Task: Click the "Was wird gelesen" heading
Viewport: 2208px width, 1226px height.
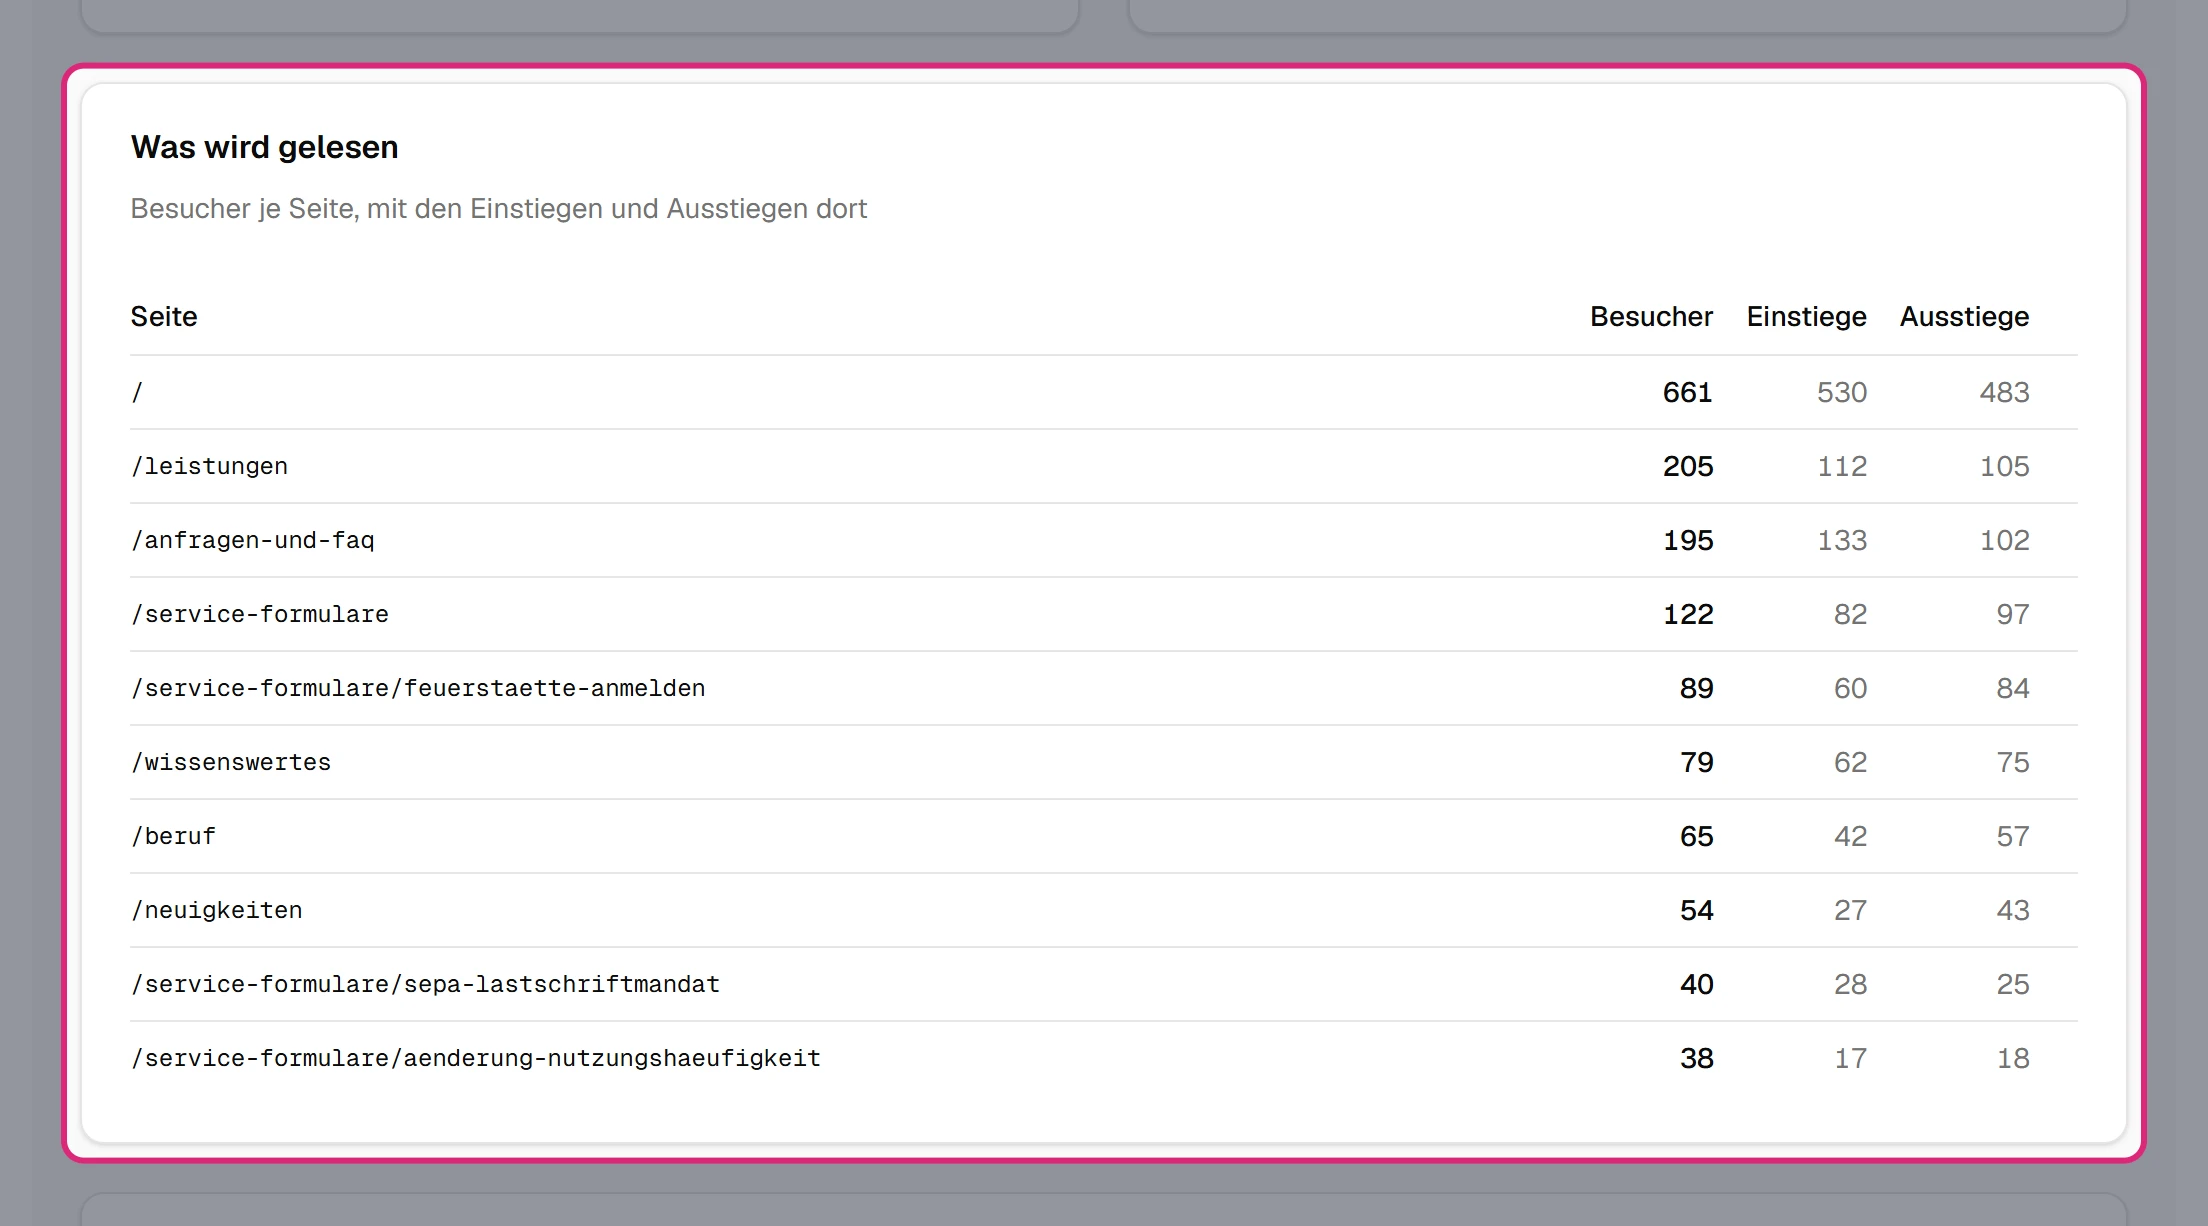Action: [264, 147]
